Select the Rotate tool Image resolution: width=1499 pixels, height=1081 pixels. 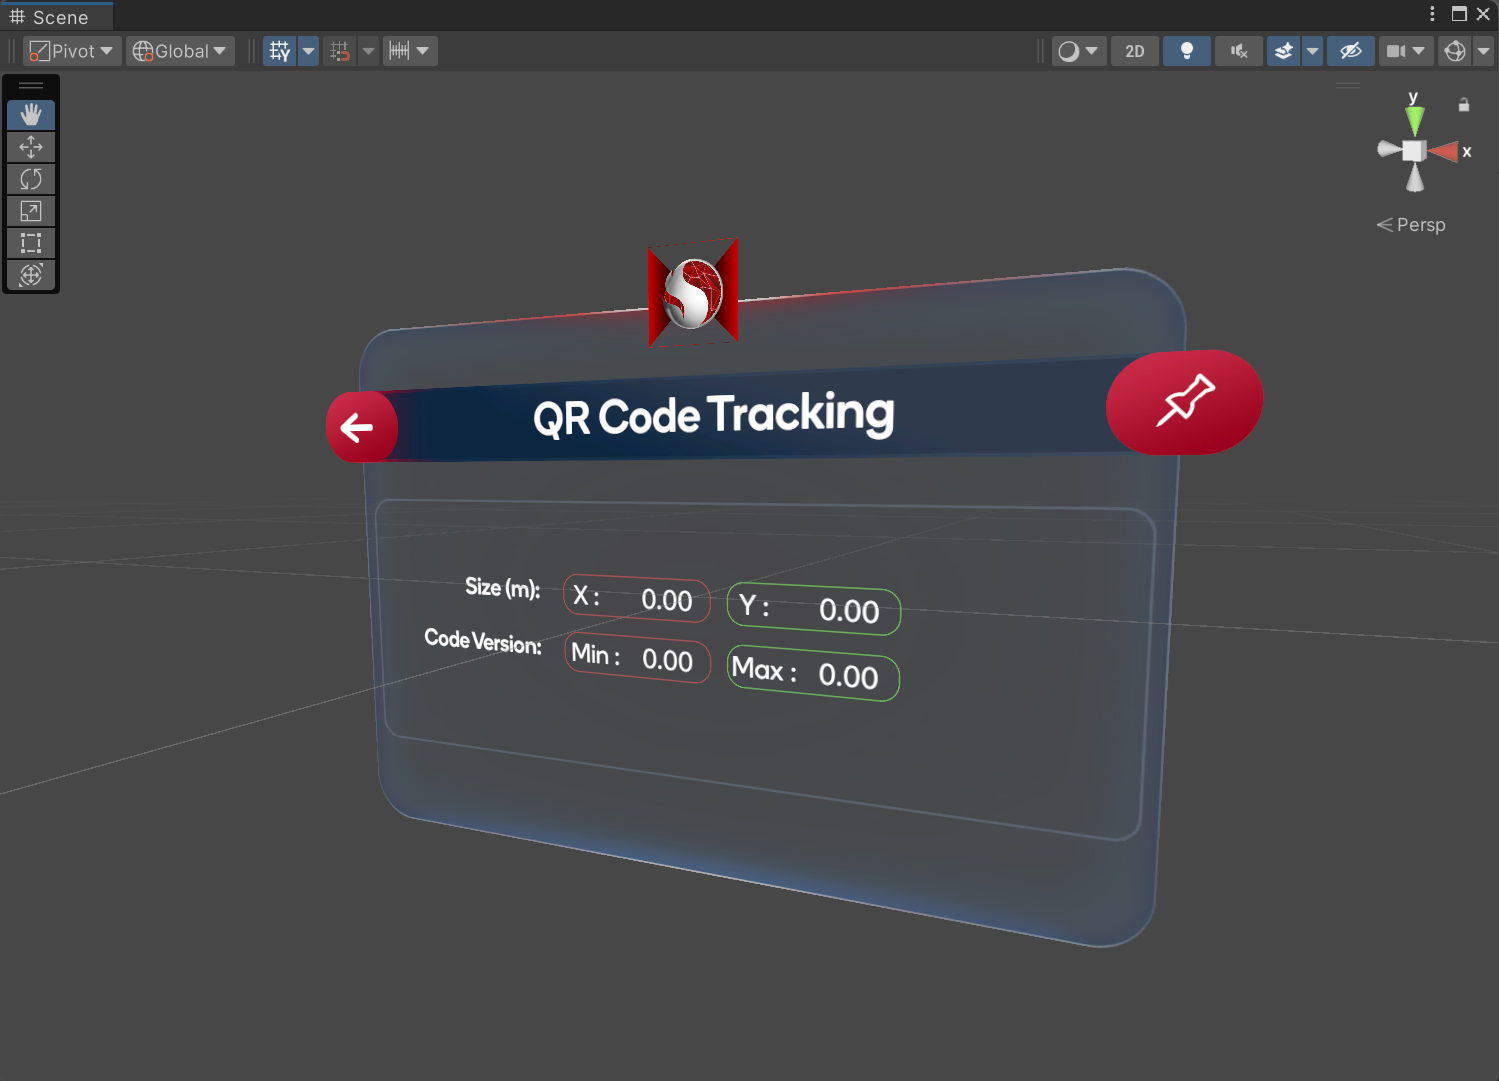(31, 179)
